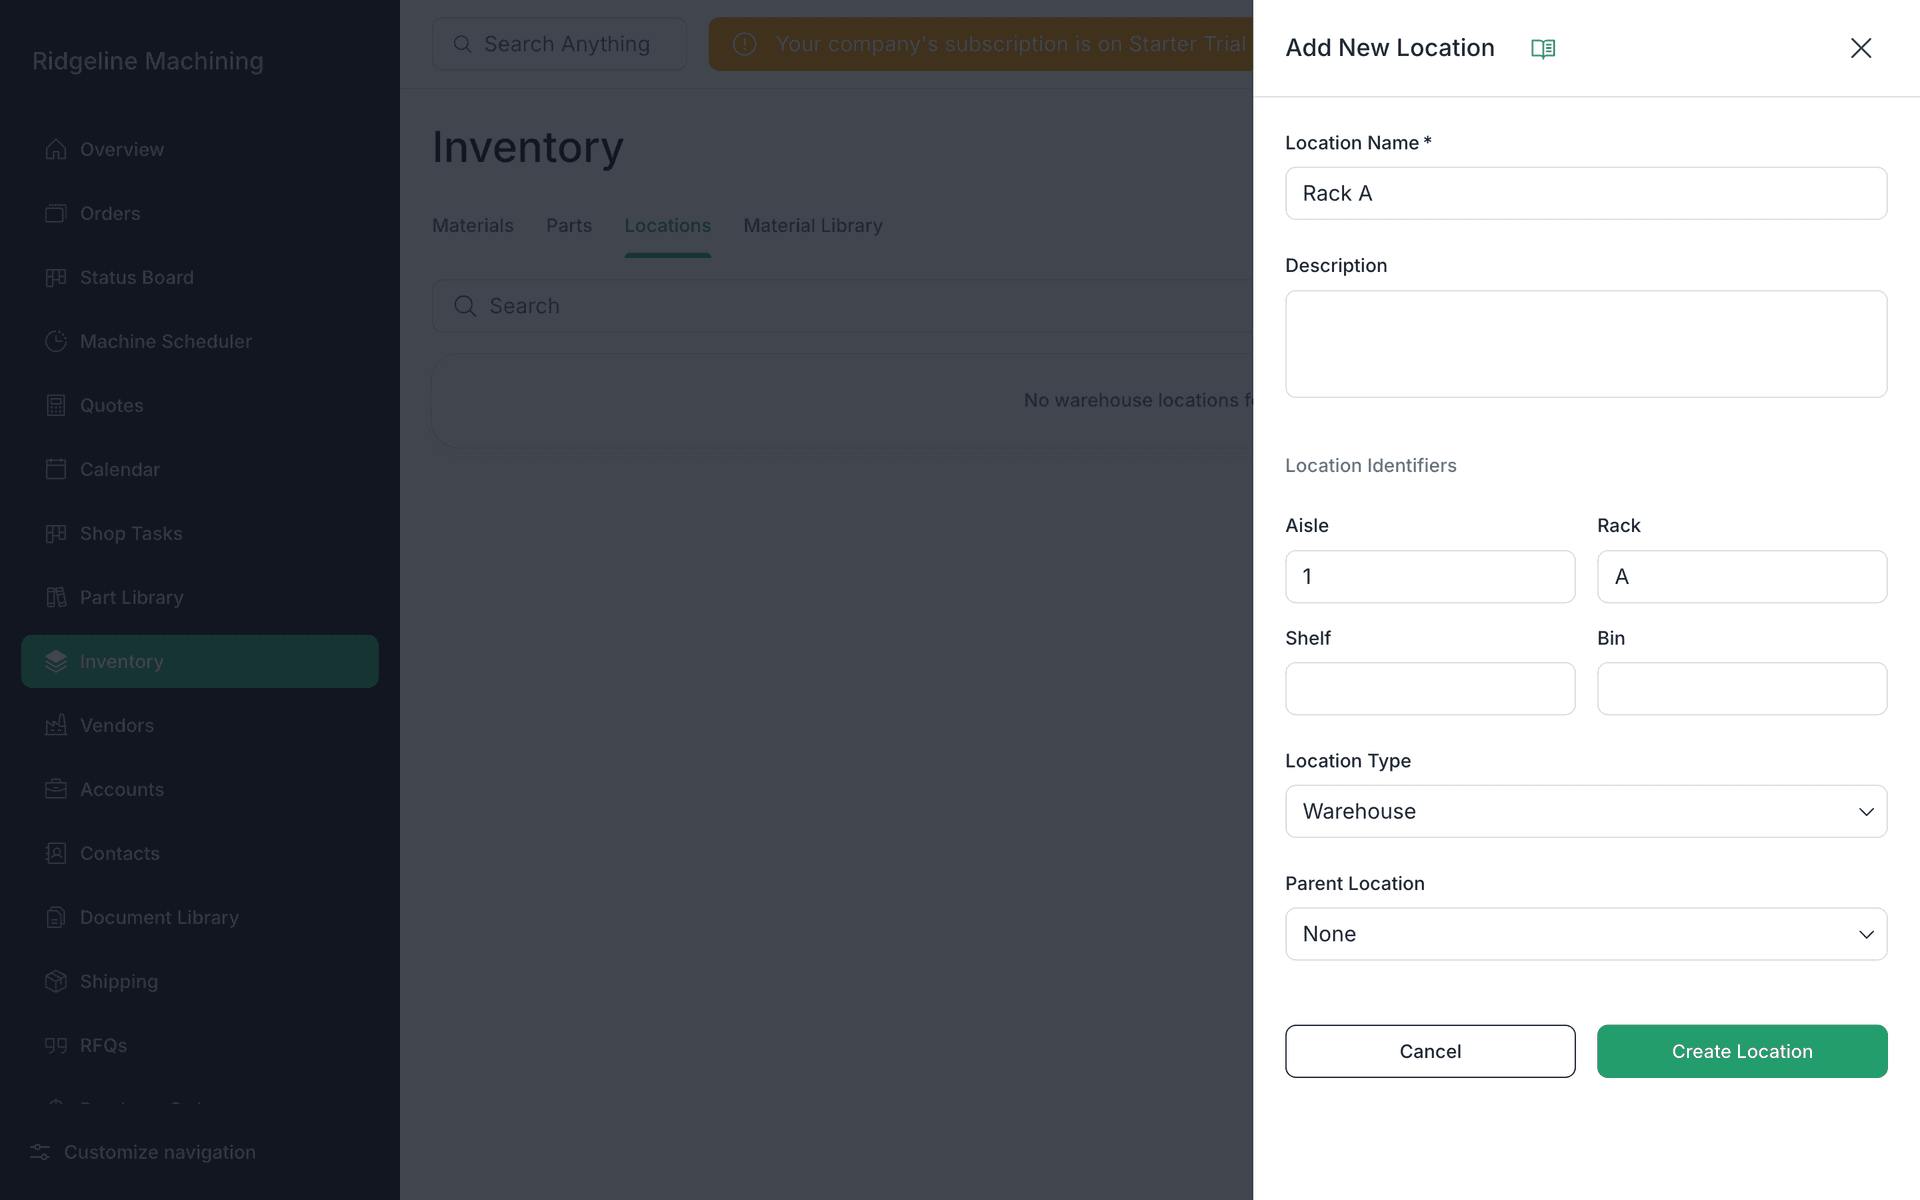The image size is (1920, 1200).
Task: Click the Create Location button
Action: [1742, 1051]
